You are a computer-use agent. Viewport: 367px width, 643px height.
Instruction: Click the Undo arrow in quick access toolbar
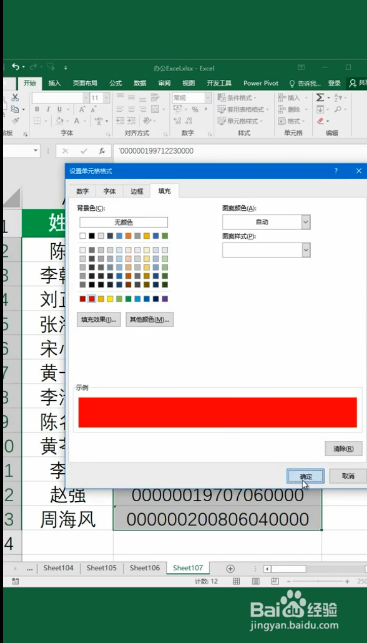click(x=16, y=66)
